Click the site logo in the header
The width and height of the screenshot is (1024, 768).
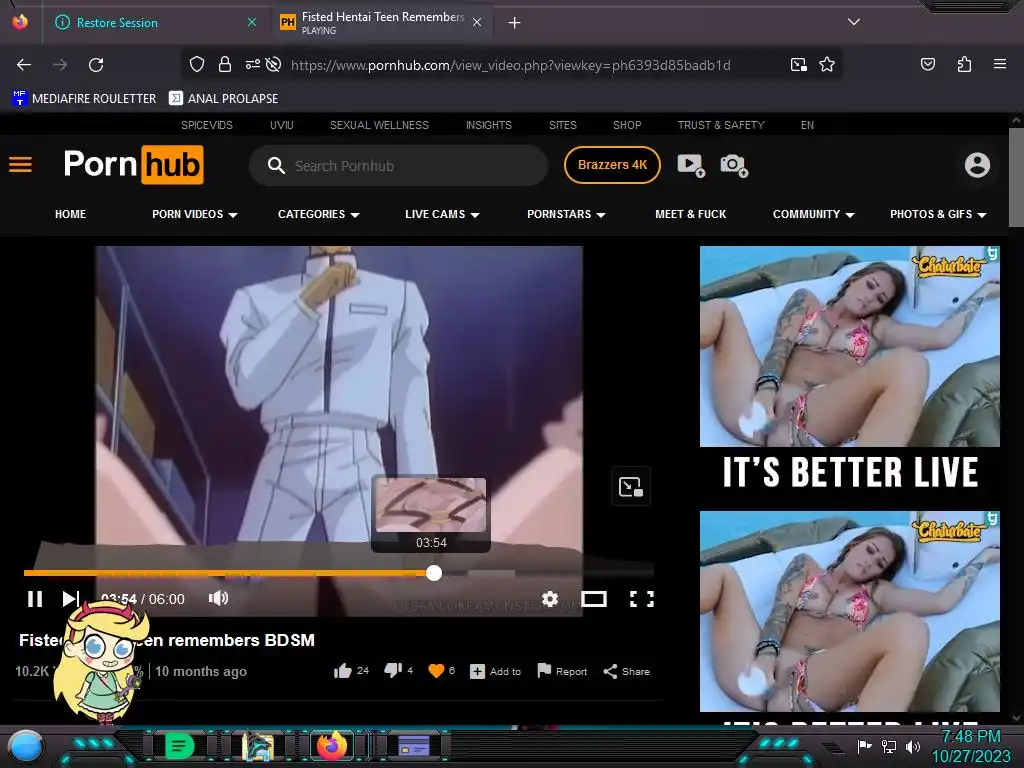[x=134, y=165]
